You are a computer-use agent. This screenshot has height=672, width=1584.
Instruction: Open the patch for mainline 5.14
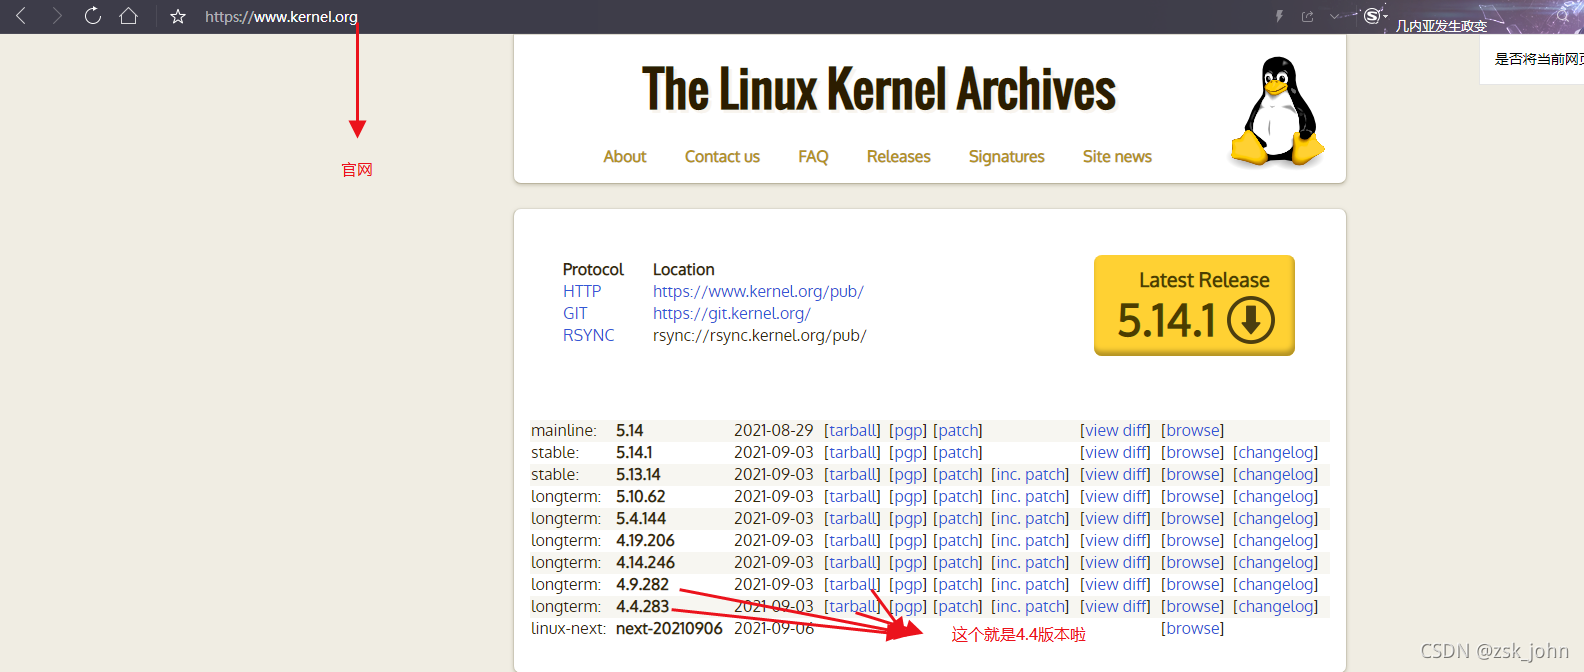(x=958, y=431)
